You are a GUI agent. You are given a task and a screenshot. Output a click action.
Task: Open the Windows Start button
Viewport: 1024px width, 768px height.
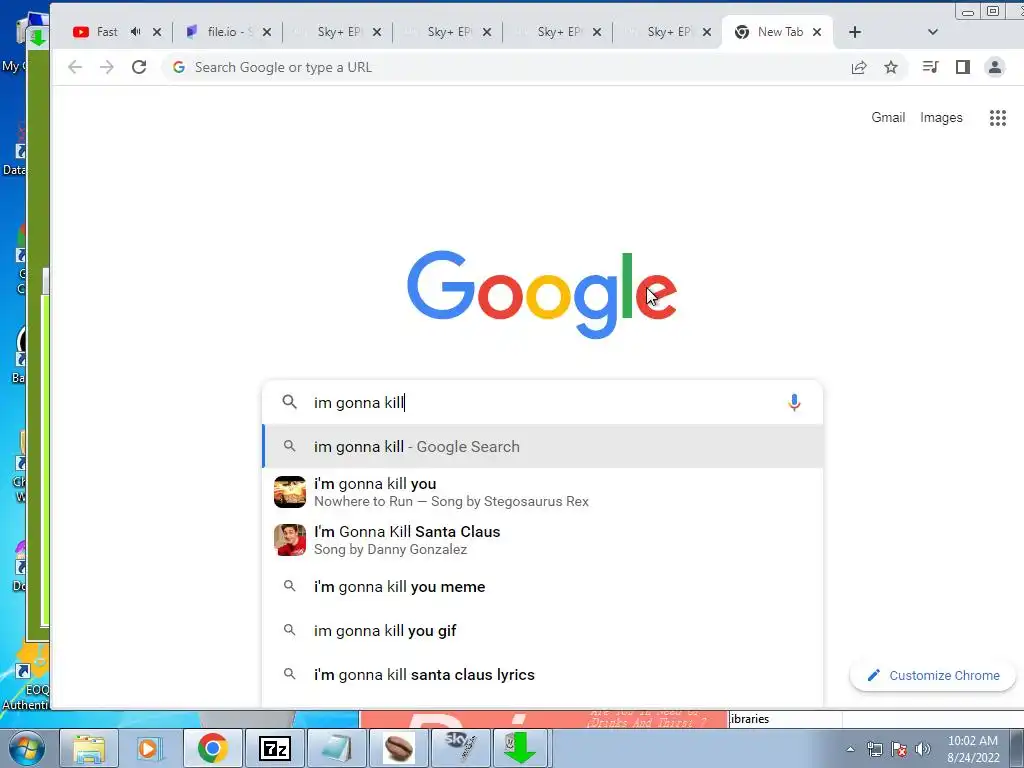27,748
